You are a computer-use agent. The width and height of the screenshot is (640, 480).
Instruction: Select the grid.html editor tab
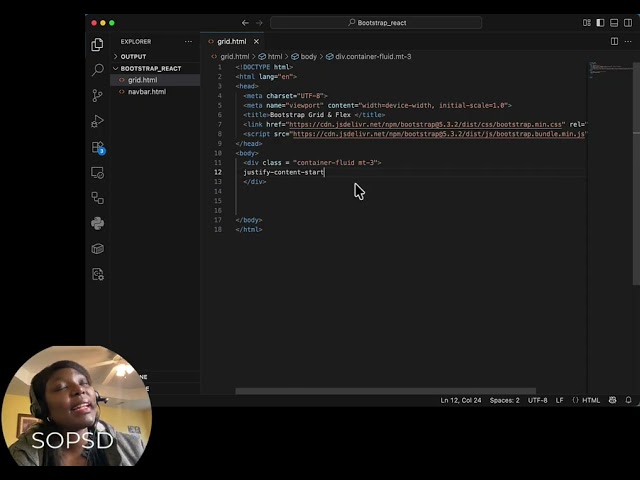pyautogui.click(x=231, y=41)
